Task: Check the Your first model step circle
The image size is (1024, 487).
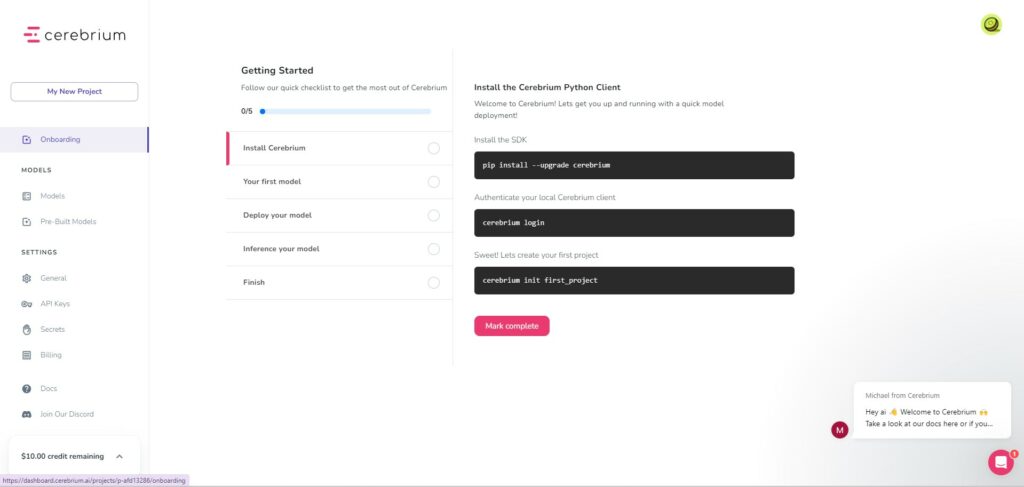Action: coord(434,181)
